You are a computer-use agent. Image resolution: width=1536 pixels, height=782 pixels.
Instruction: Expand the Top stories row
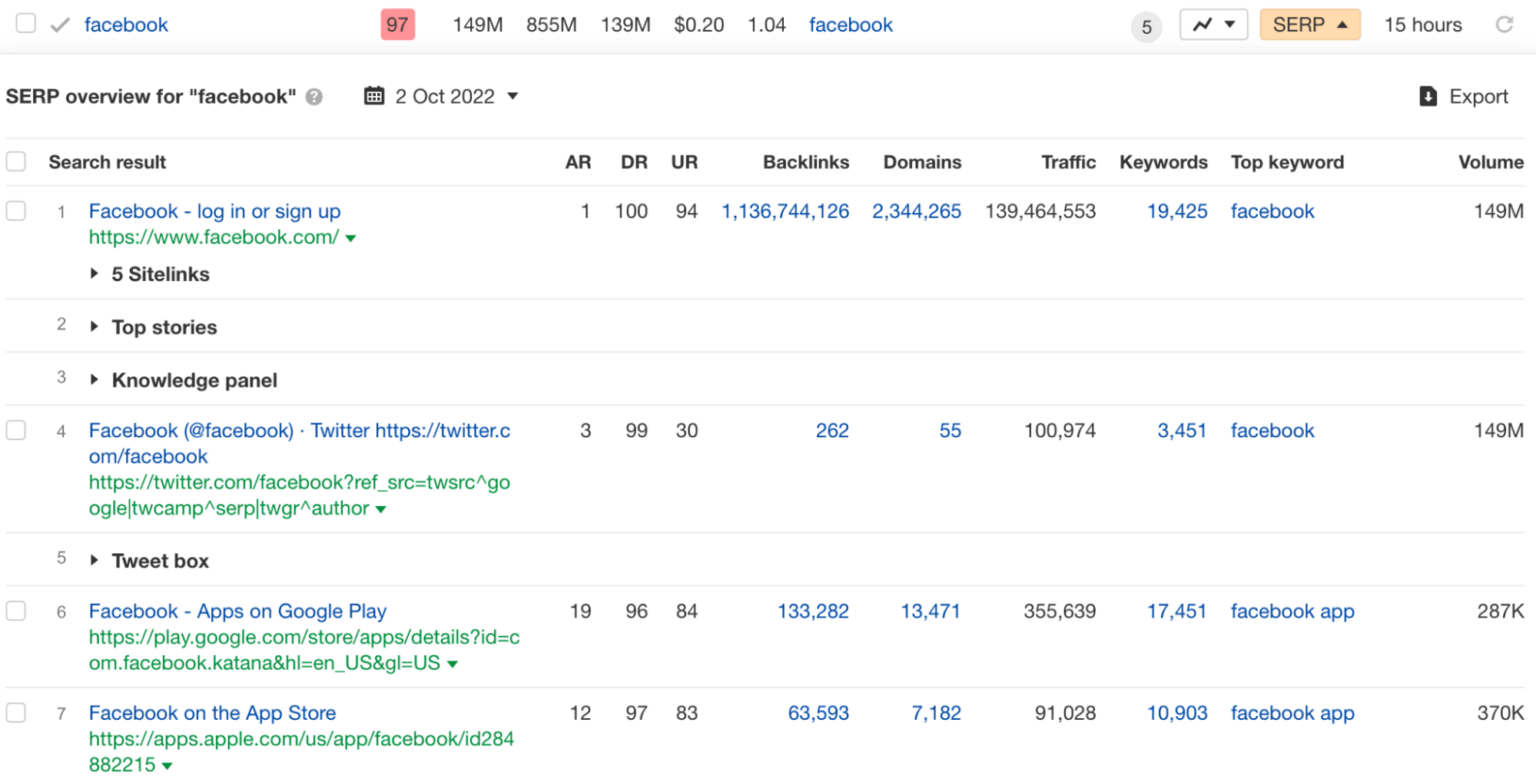[x=95, y=327]
